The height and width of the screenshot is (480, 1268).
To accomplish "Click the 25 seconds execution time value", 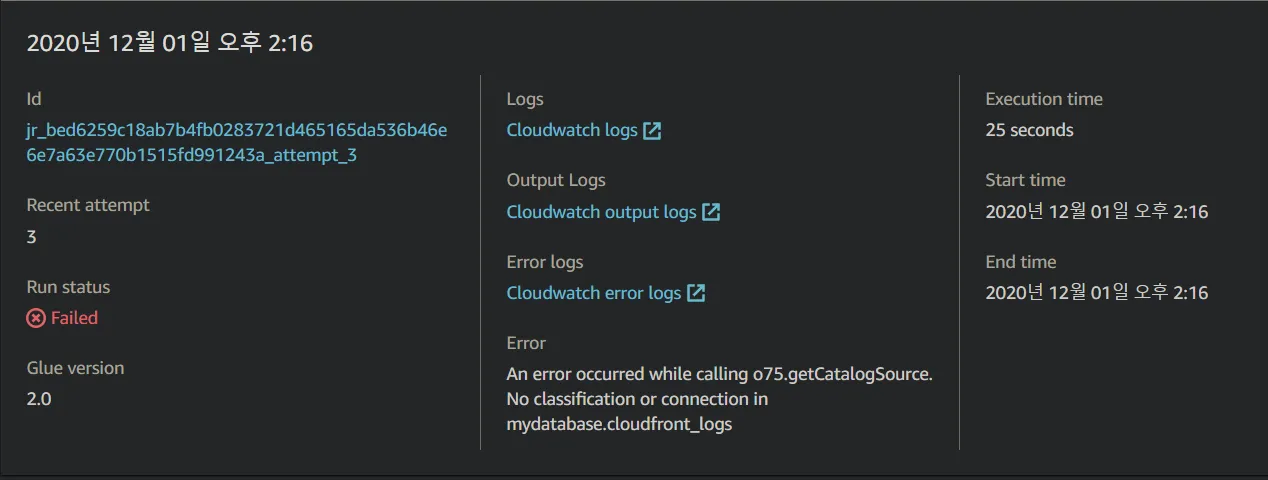I will click(1029, 130).
